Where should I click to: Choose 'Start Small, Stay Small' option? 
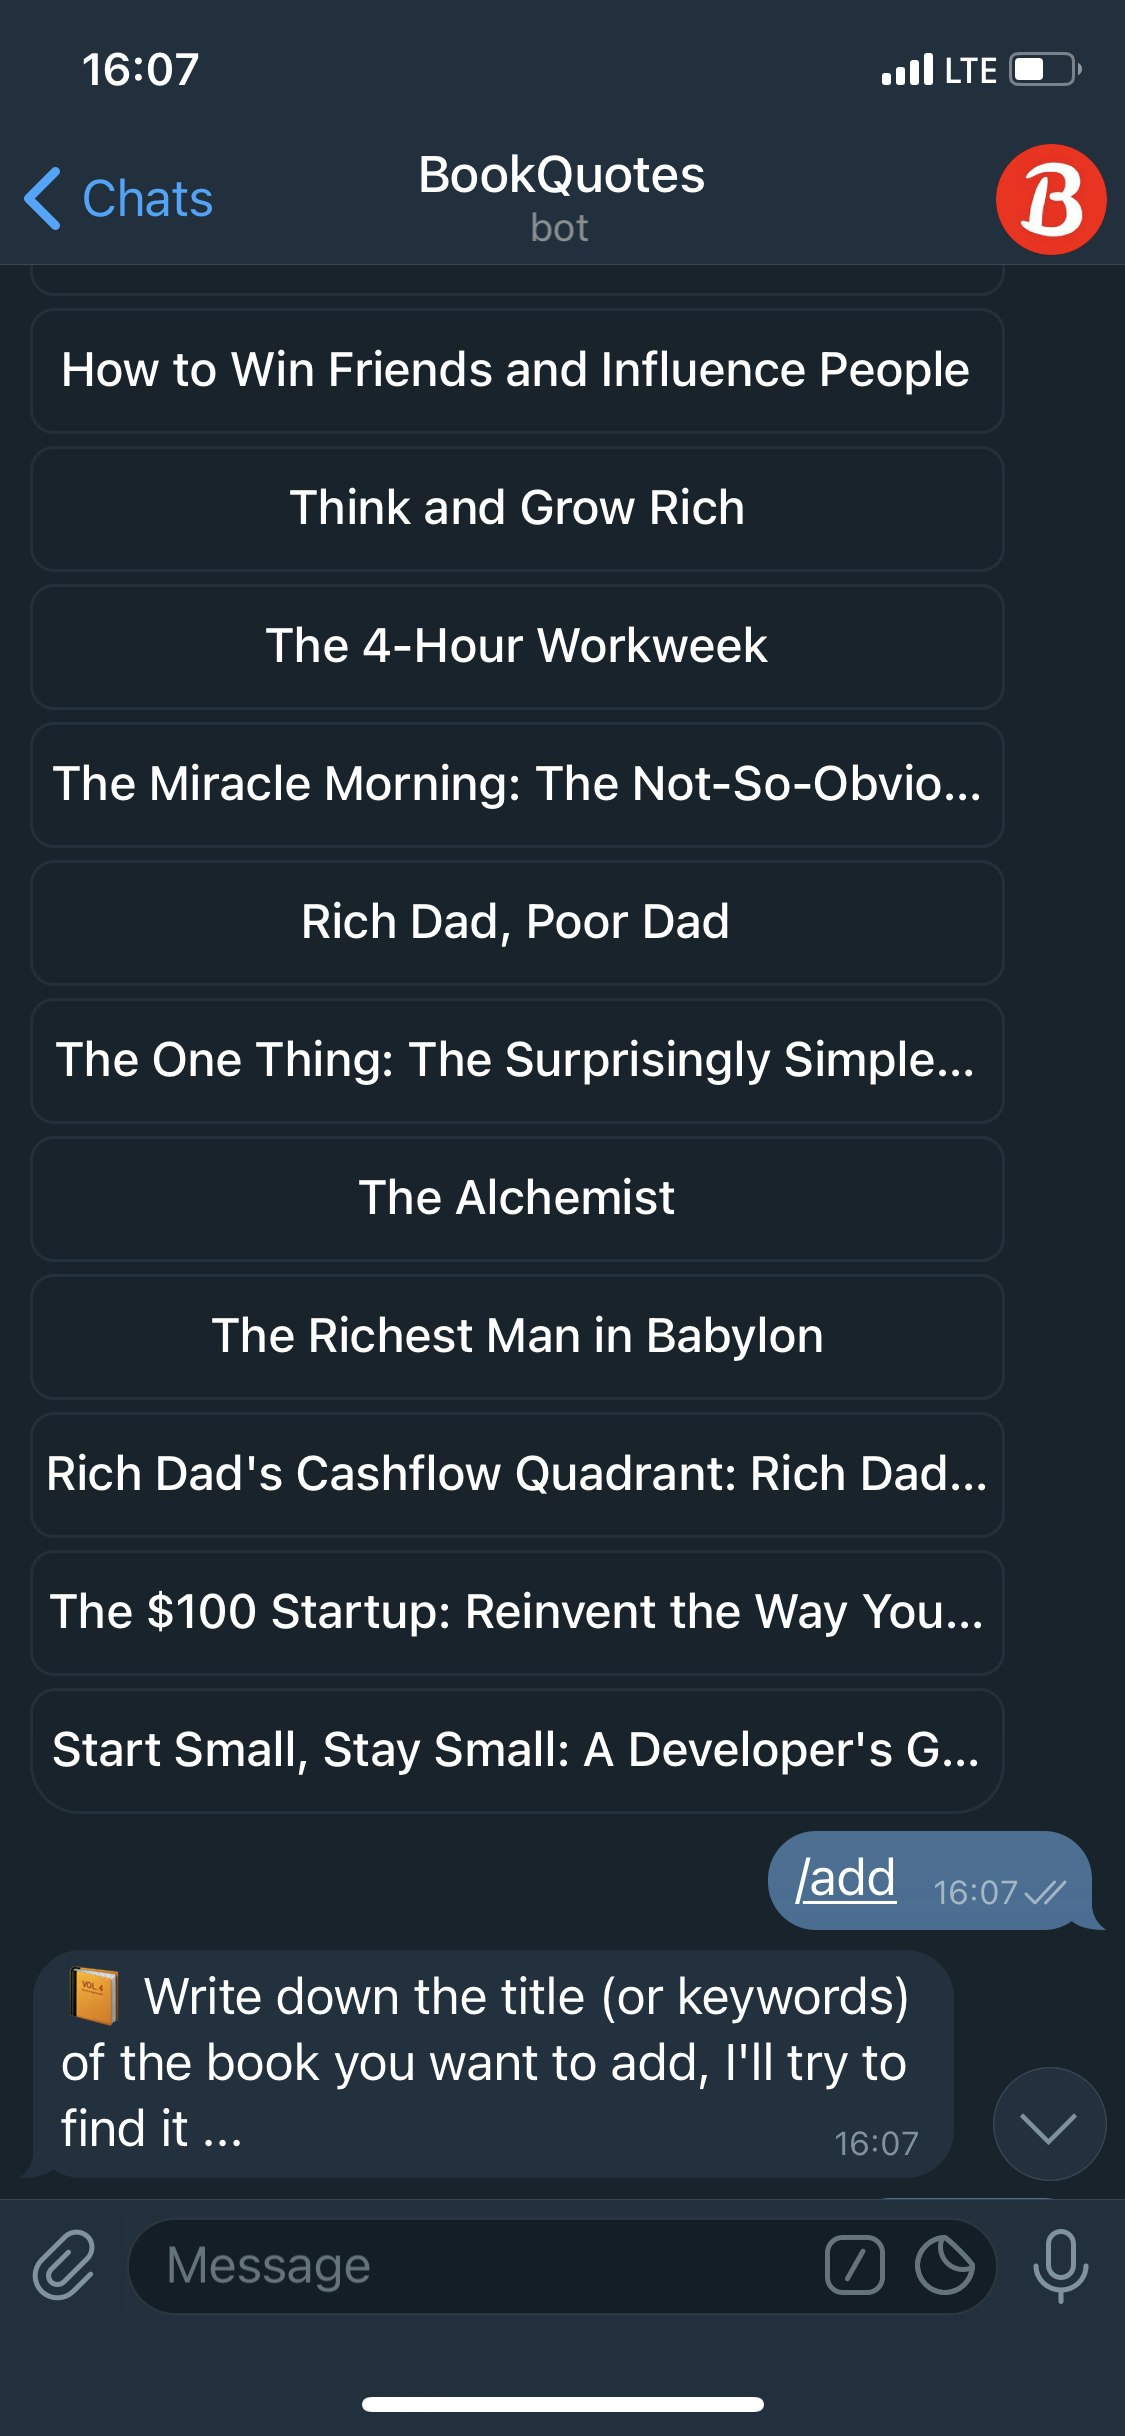517,1749
